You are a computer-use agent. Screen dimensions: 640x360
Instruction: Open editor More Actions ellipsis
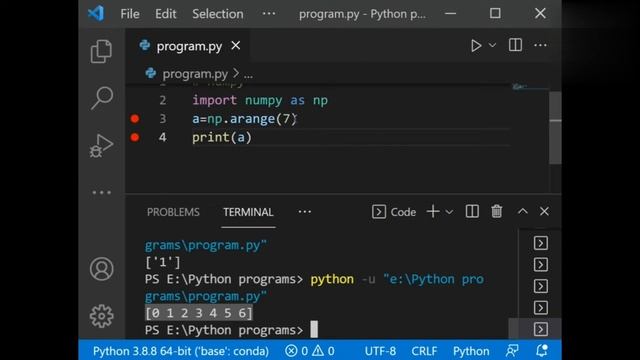[x=540, y=45]
